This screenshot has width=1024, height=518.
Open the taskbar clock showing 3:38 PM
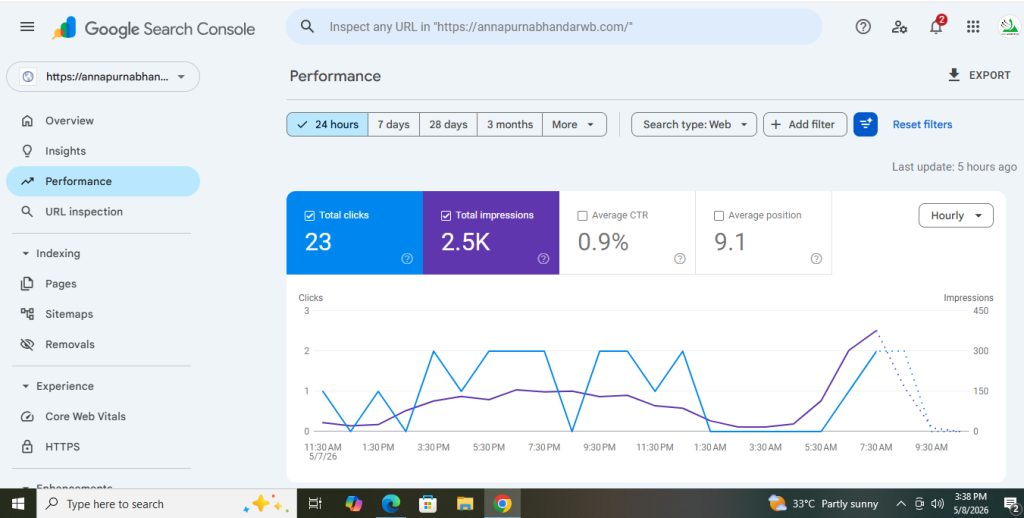pyautogui.click(x=971, y=504)
